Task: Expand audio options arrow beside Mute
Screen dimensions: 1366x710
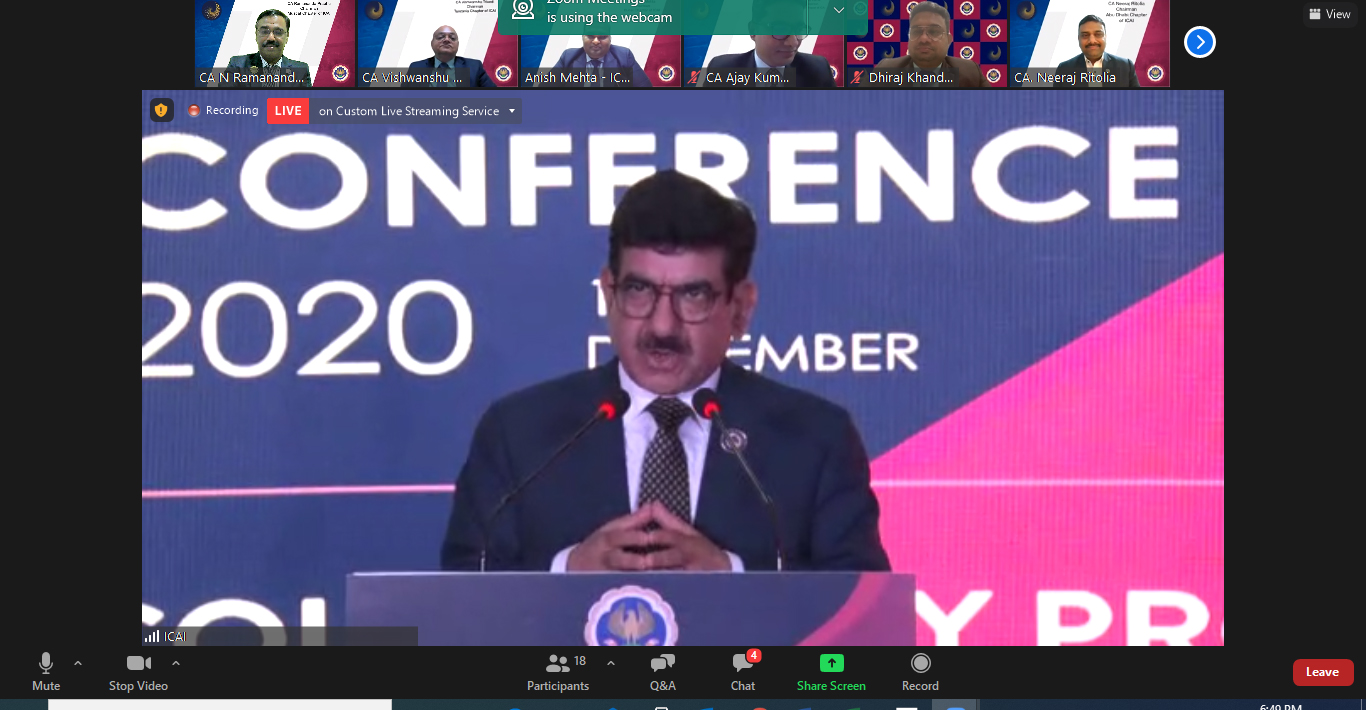Action: 78,663
